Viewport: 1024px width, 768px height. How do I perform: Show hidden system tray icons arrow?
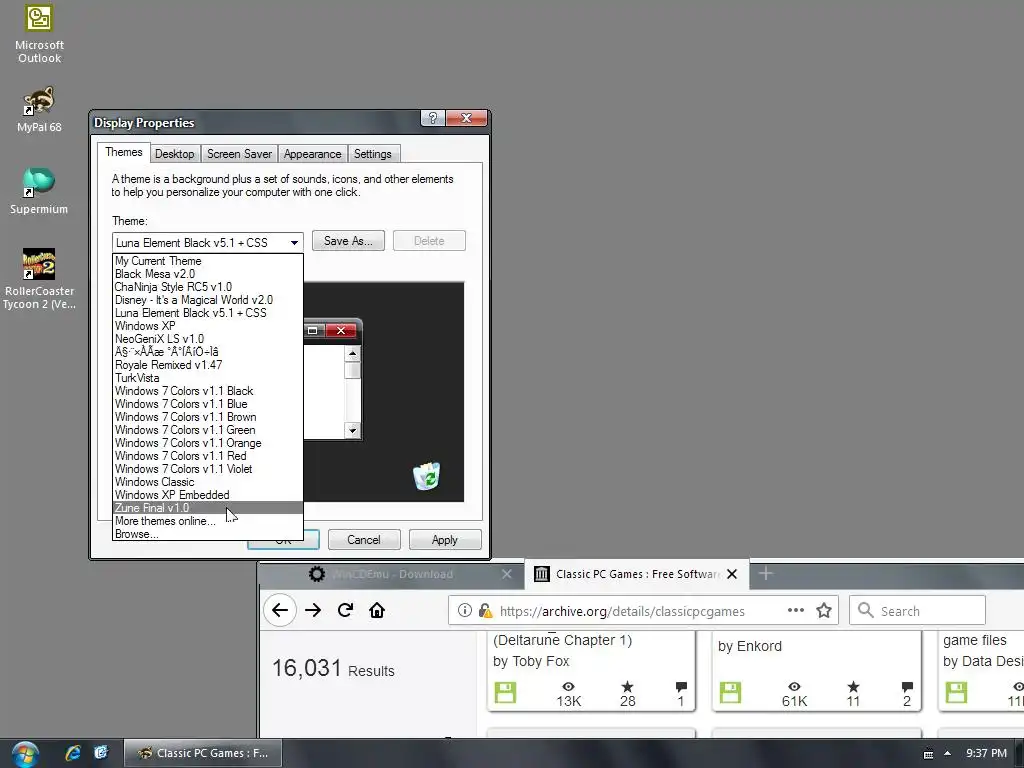click(948, 753)
